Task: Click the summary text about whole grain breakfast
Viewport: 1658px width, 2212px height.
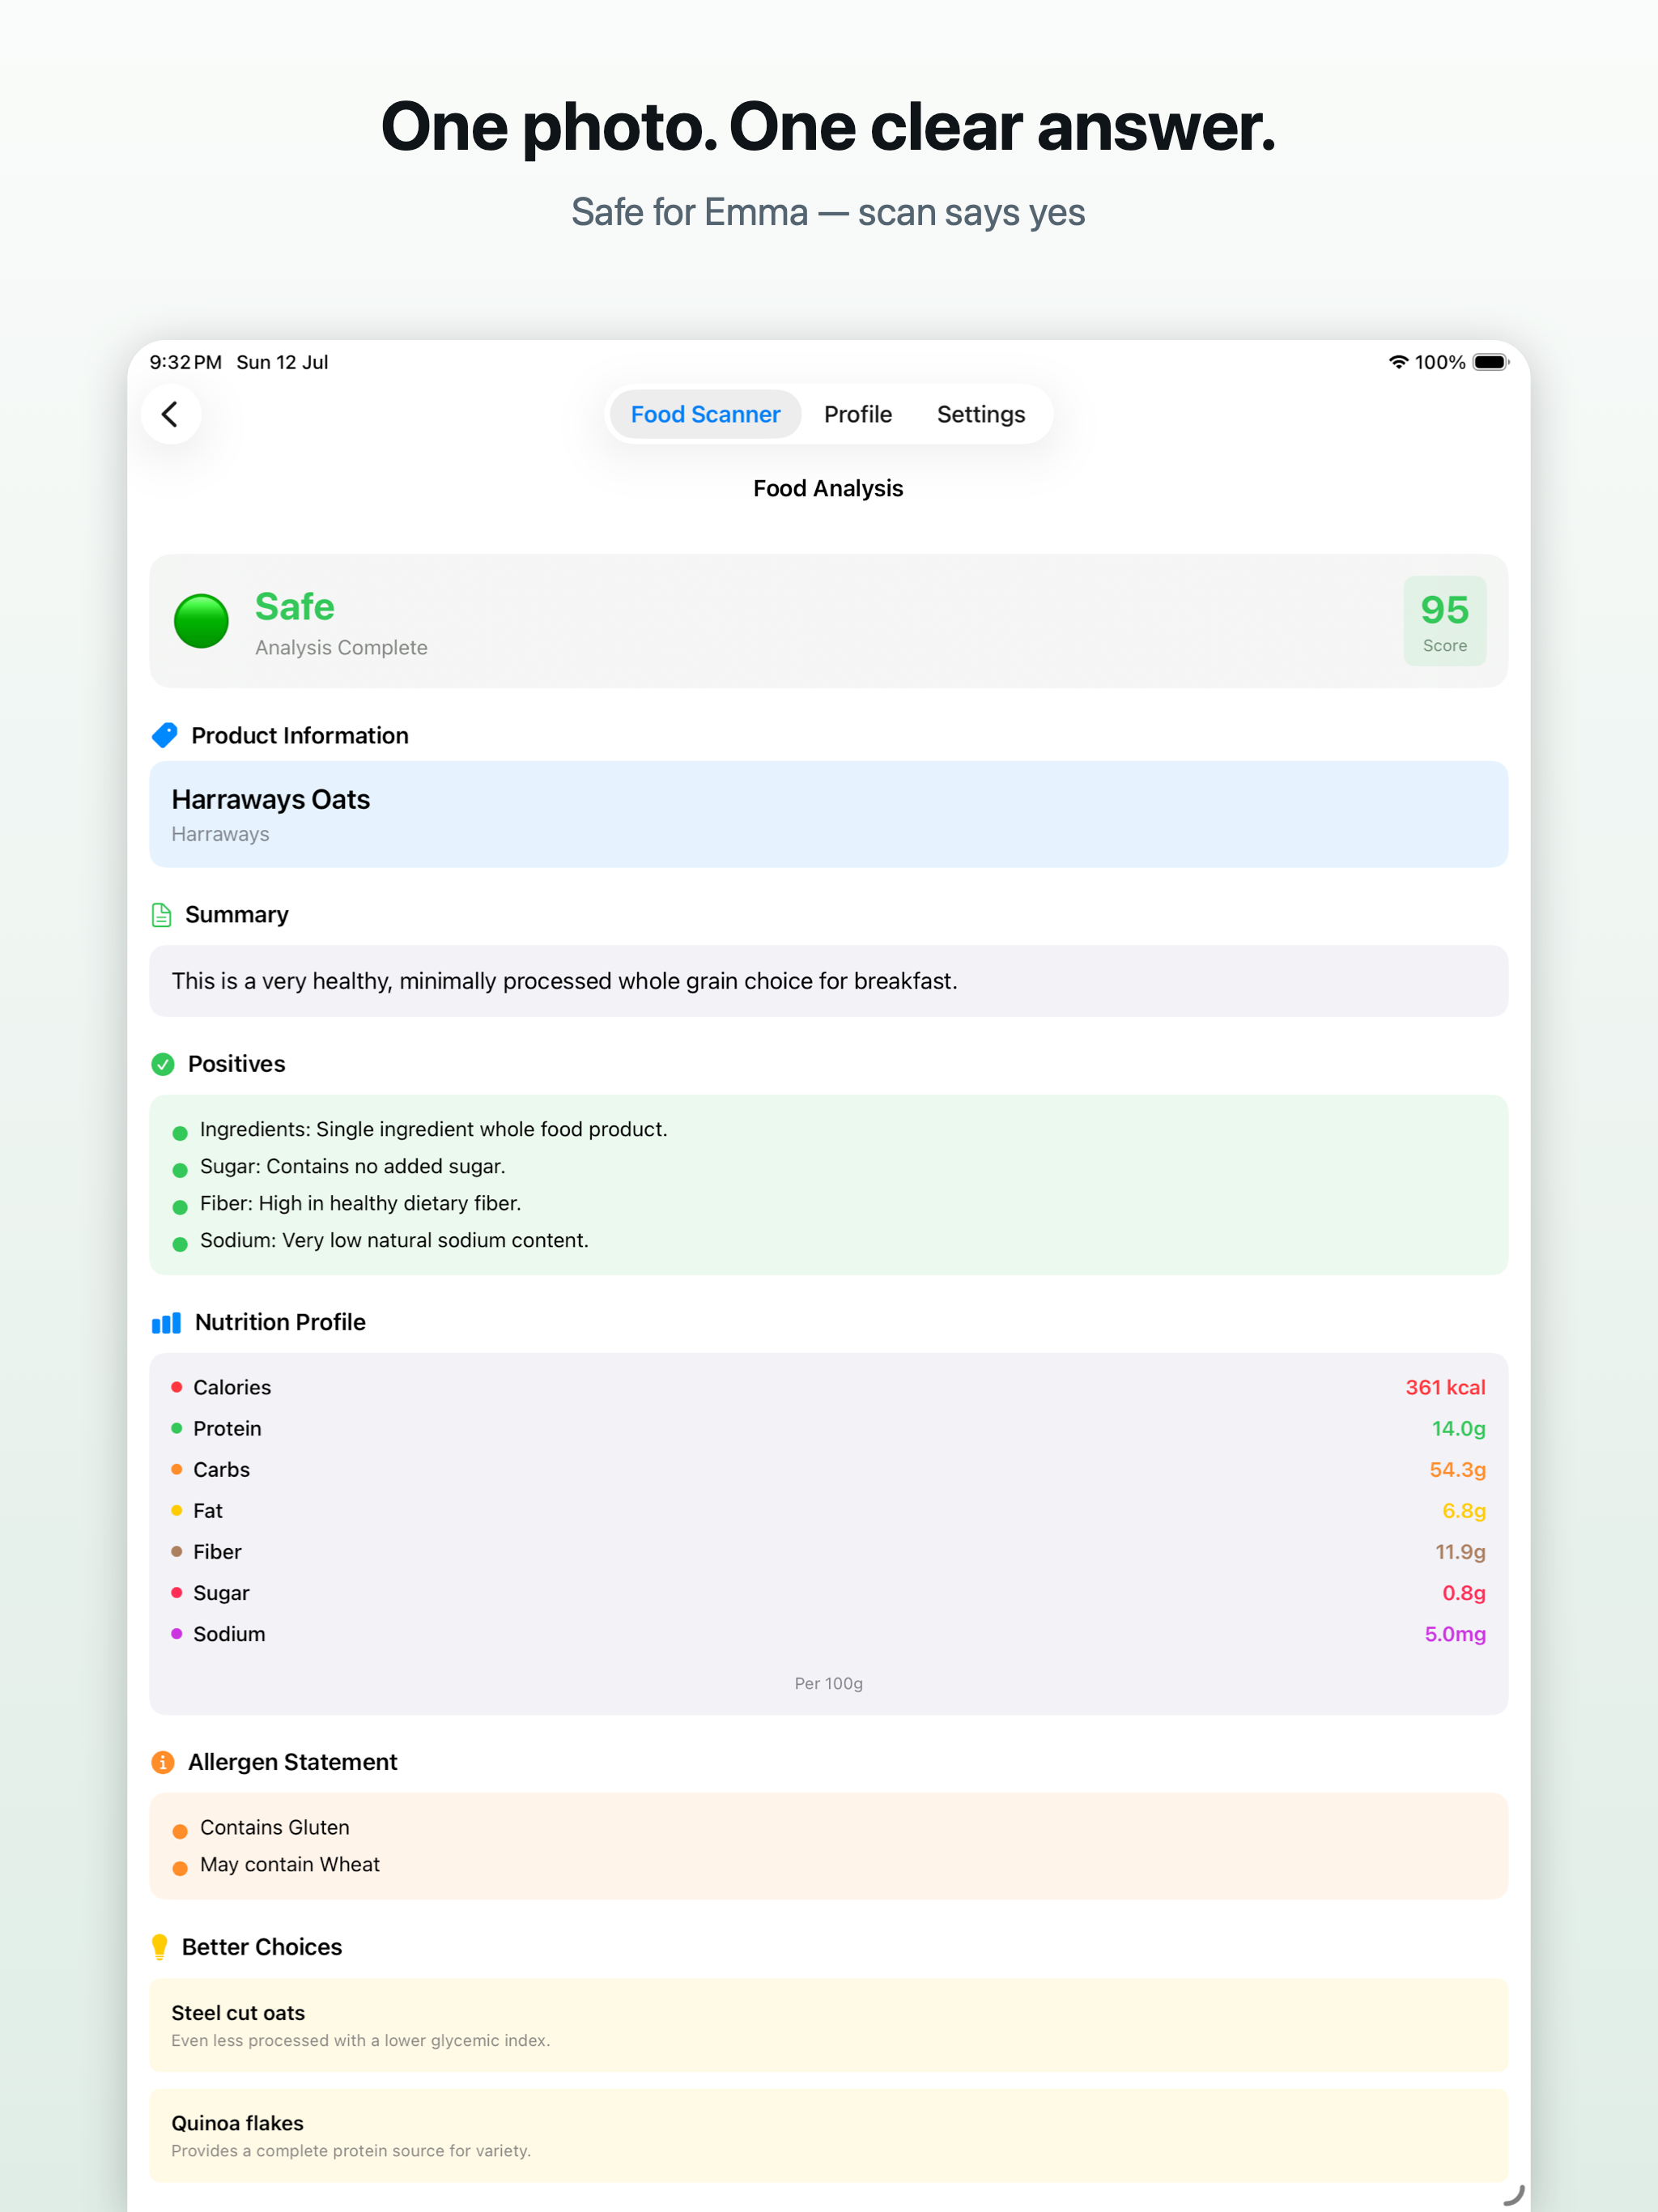Action: (564, 981)
